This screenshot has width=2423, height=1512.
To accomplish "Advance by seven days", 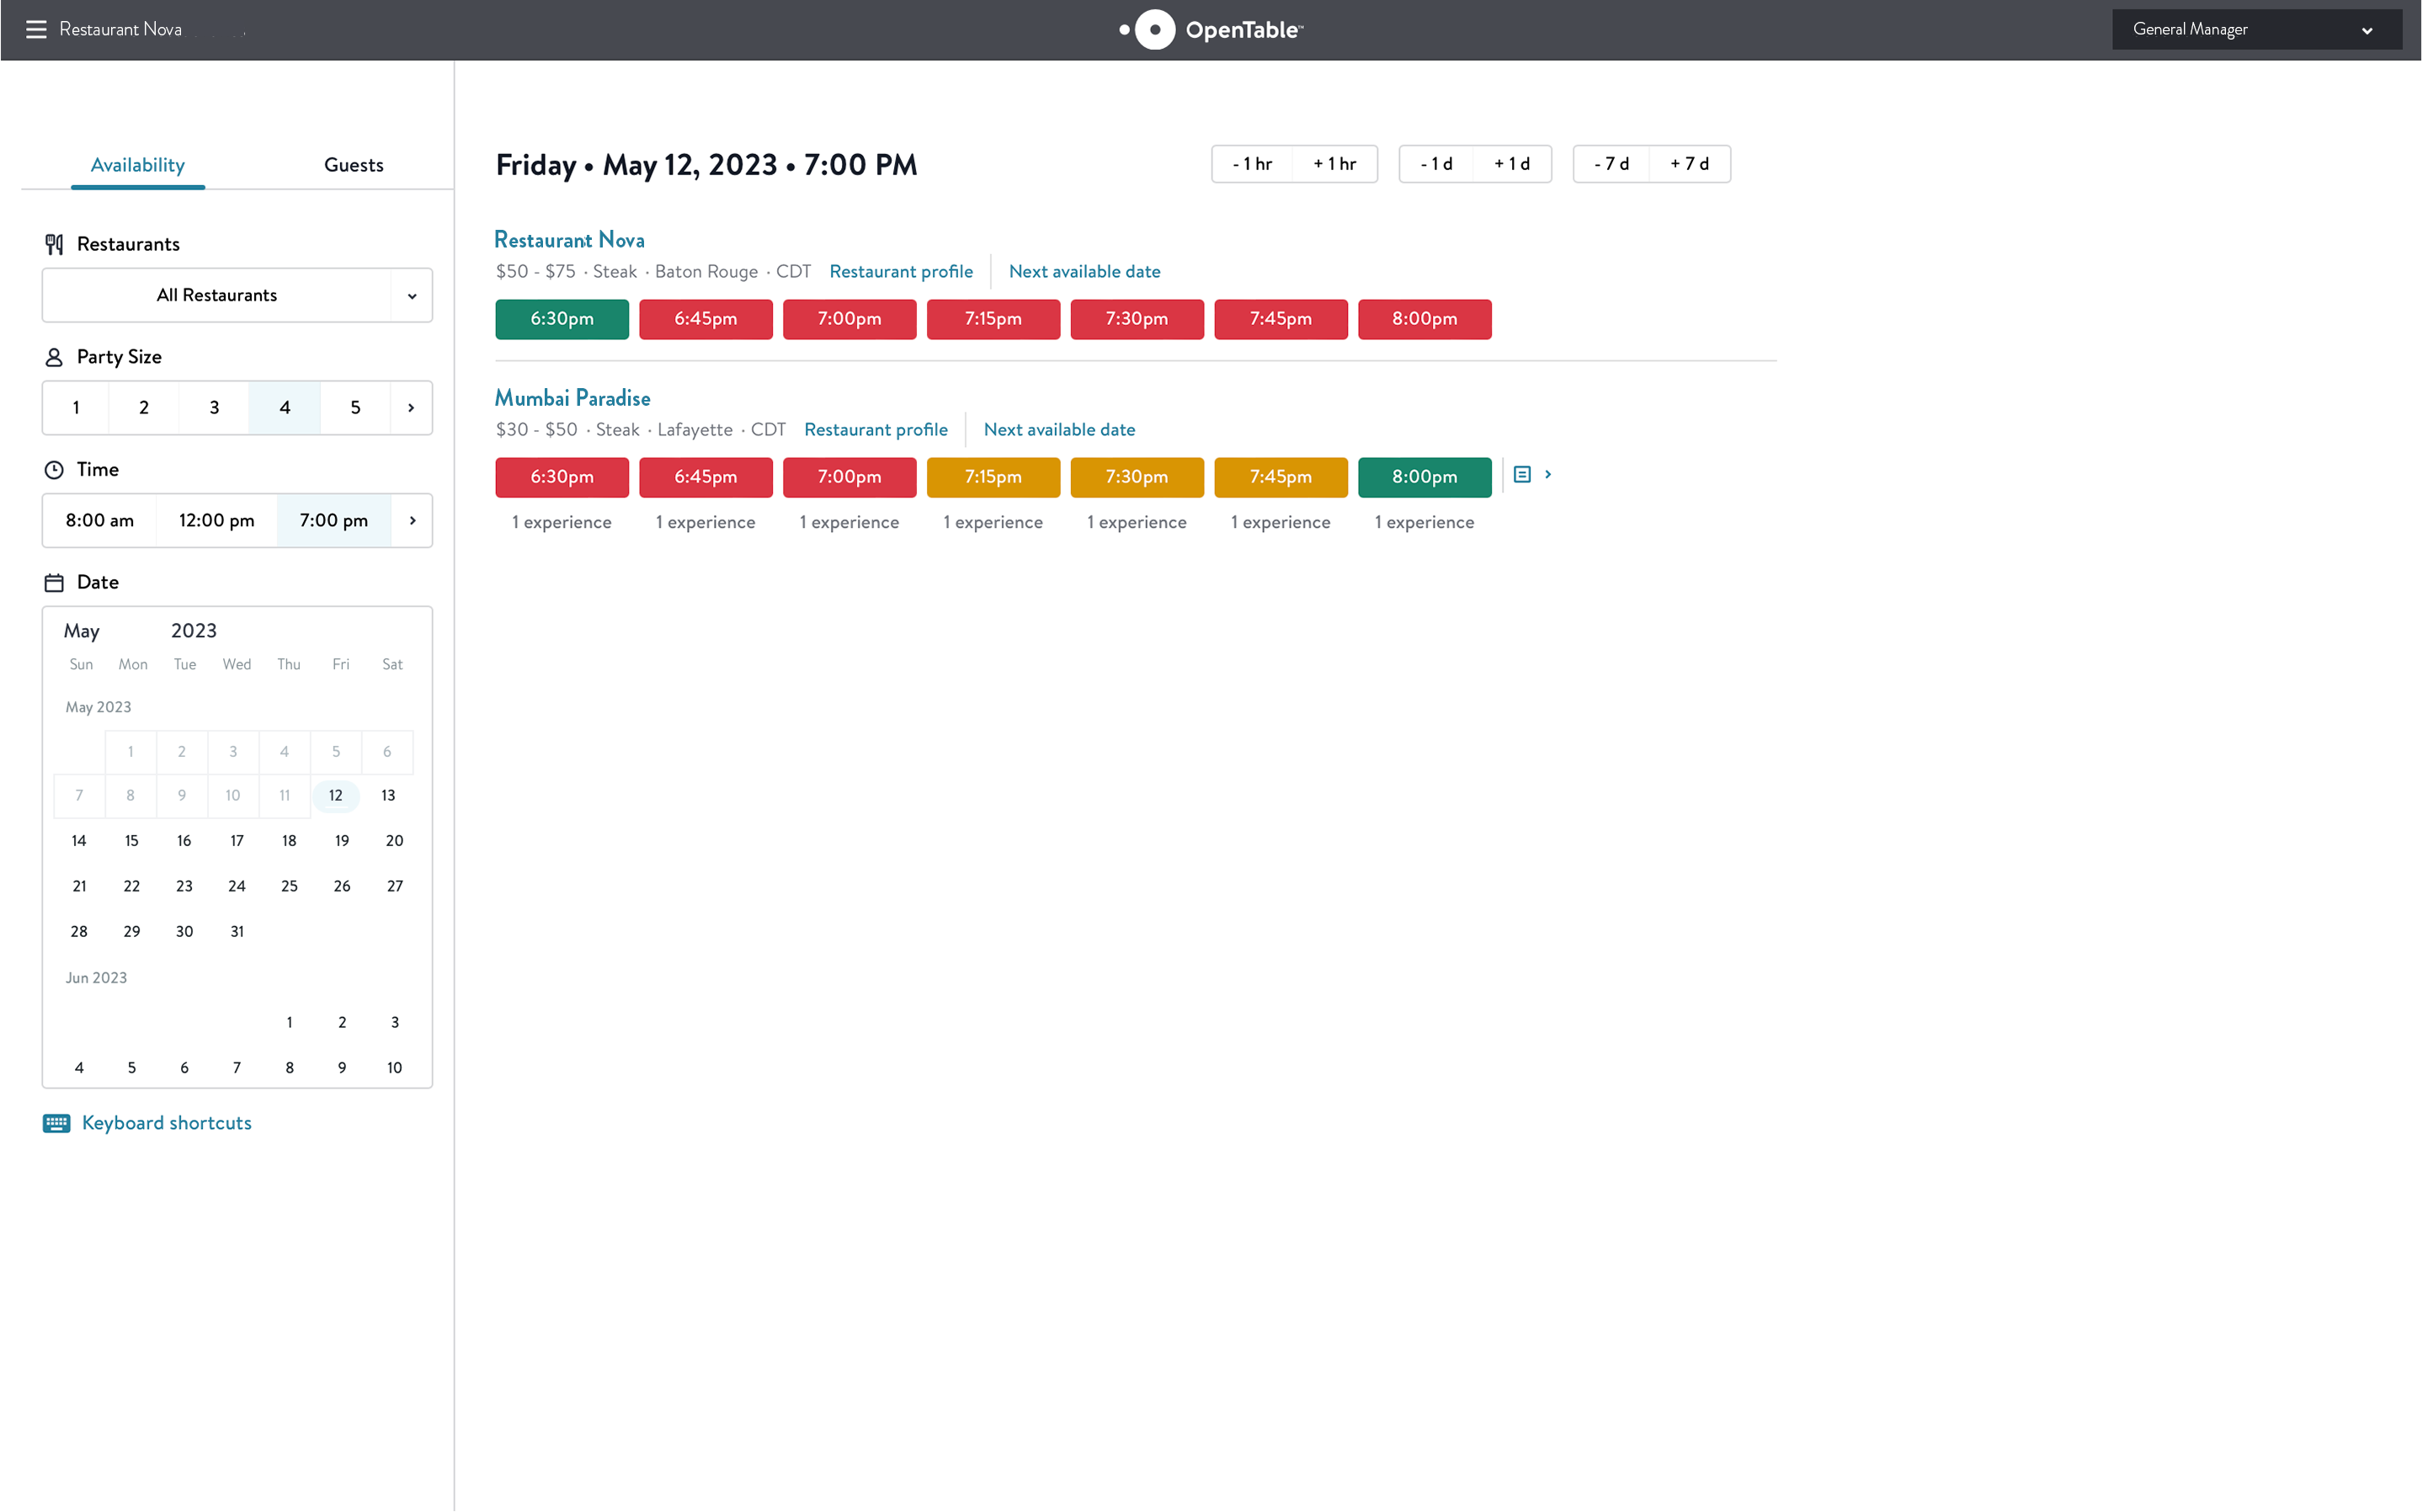I will click(1690, 164).
